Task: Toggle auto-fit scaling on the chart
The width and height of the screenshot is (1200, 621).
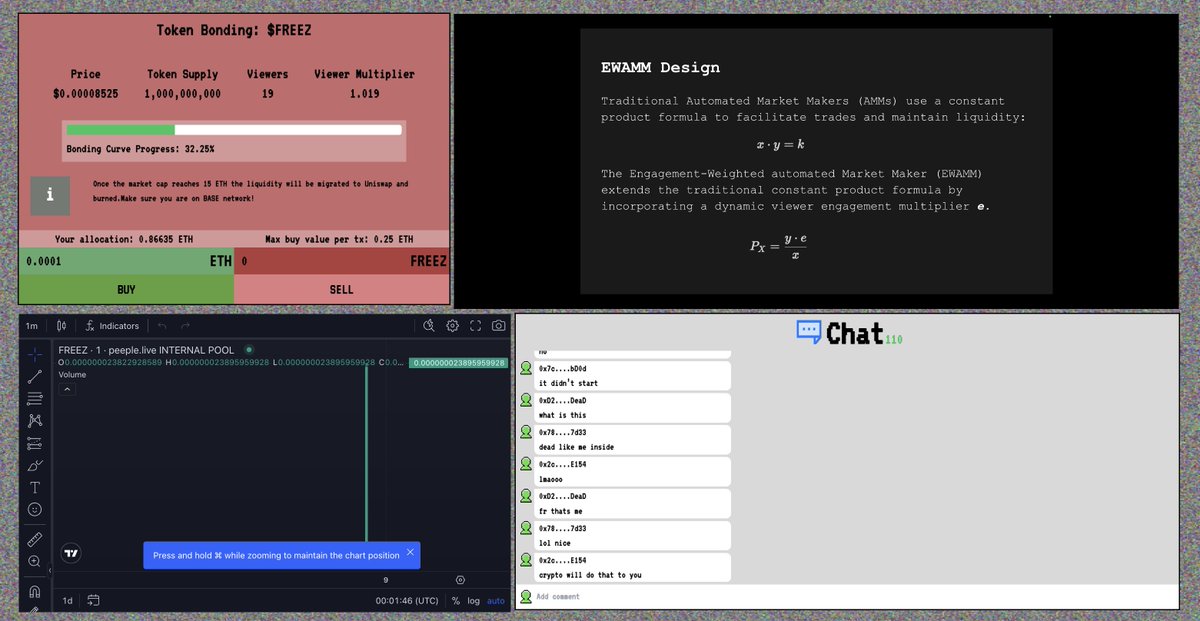Action: pos(496,600)
